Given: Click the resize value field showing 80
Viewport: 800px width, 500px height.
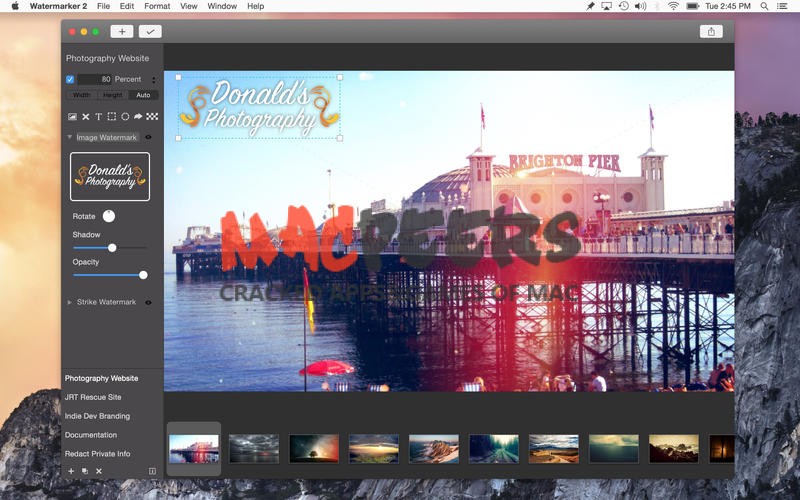Looking at the screenshot, I should click(x=94, y=79).
